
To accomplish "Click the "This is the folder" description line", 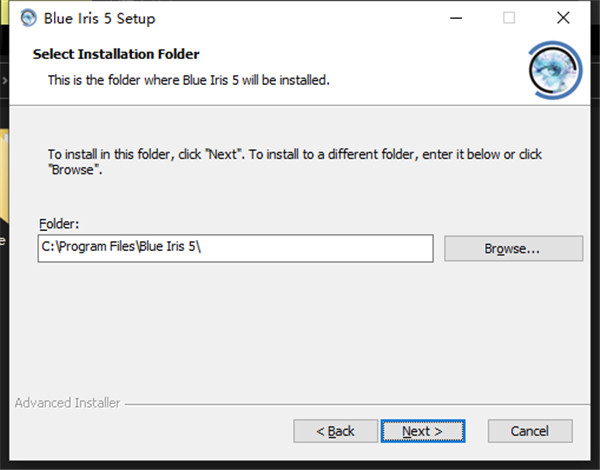I will (x=189, y=79).
